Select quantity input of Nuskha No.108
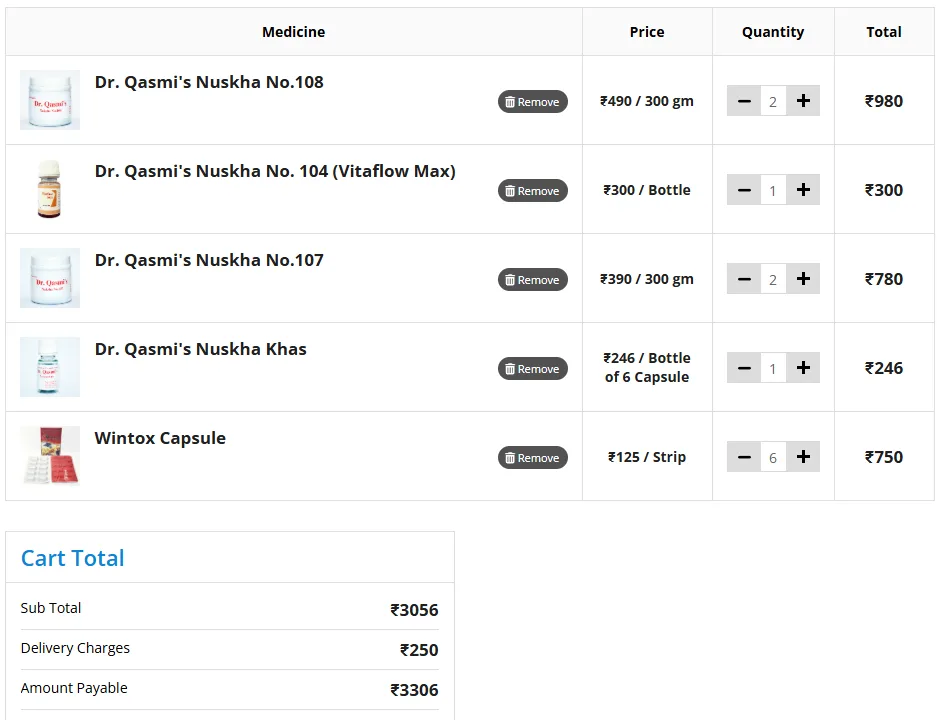949x720 pixels. (x=773, y=101)
